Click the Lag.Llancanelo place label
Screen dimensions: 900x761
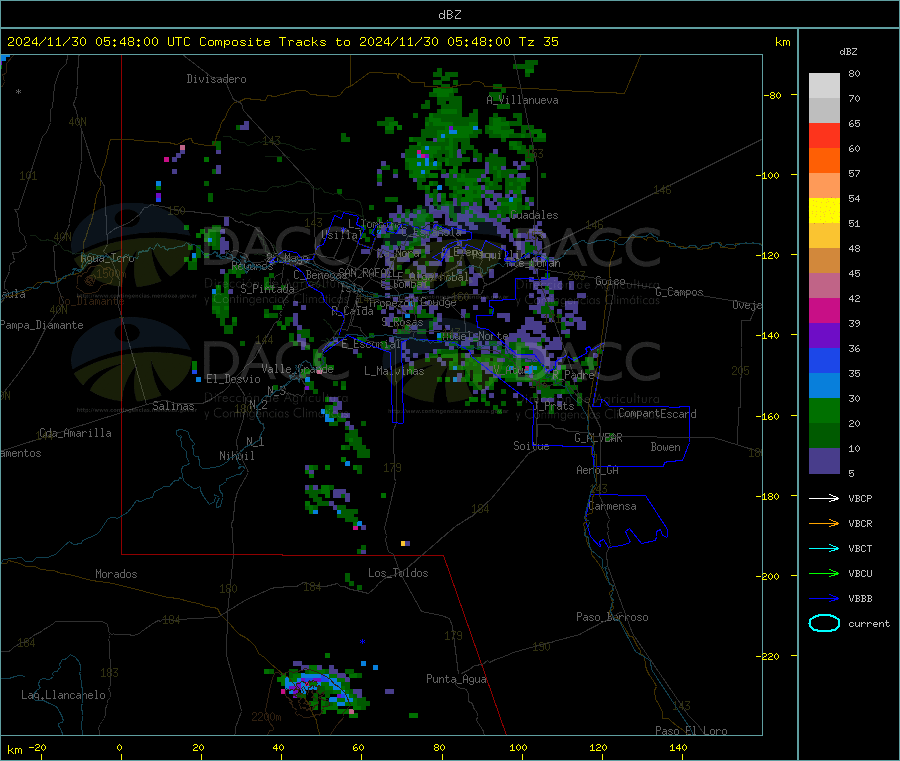pos(63,695)
